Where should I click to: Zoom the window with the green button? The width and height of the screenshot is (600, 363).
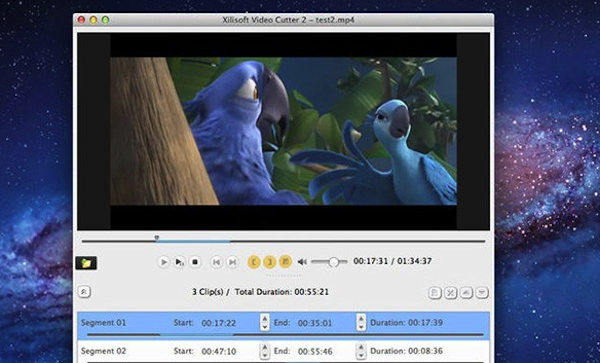tap(105, 20)
